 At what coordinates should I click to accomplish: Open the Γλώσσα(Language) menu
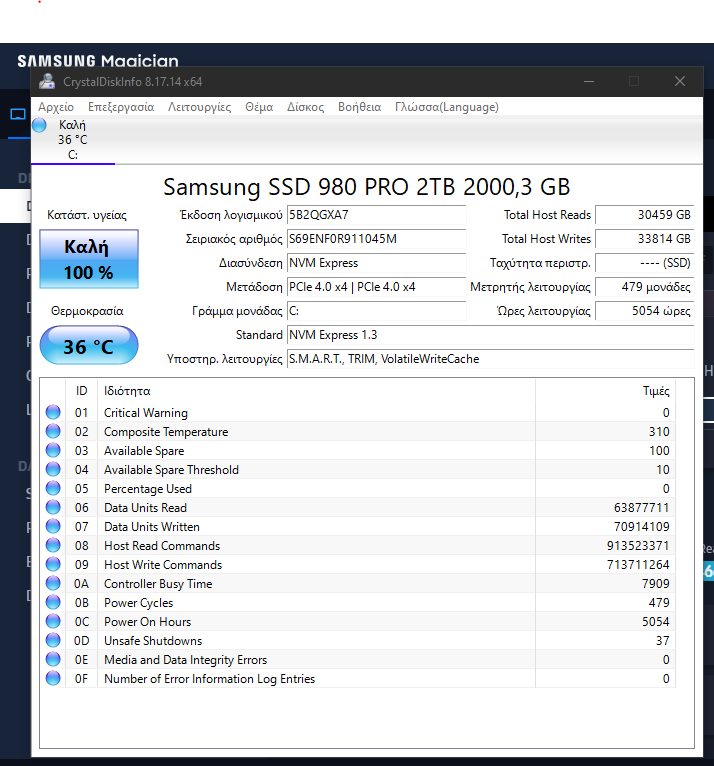click(x=447, y=107)
